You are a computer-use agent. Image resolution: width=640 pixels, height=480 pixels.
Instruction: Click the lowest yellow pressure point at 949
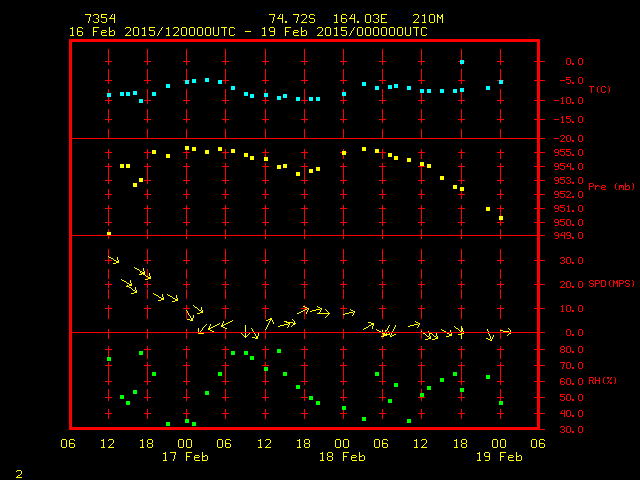coord(108,234)
